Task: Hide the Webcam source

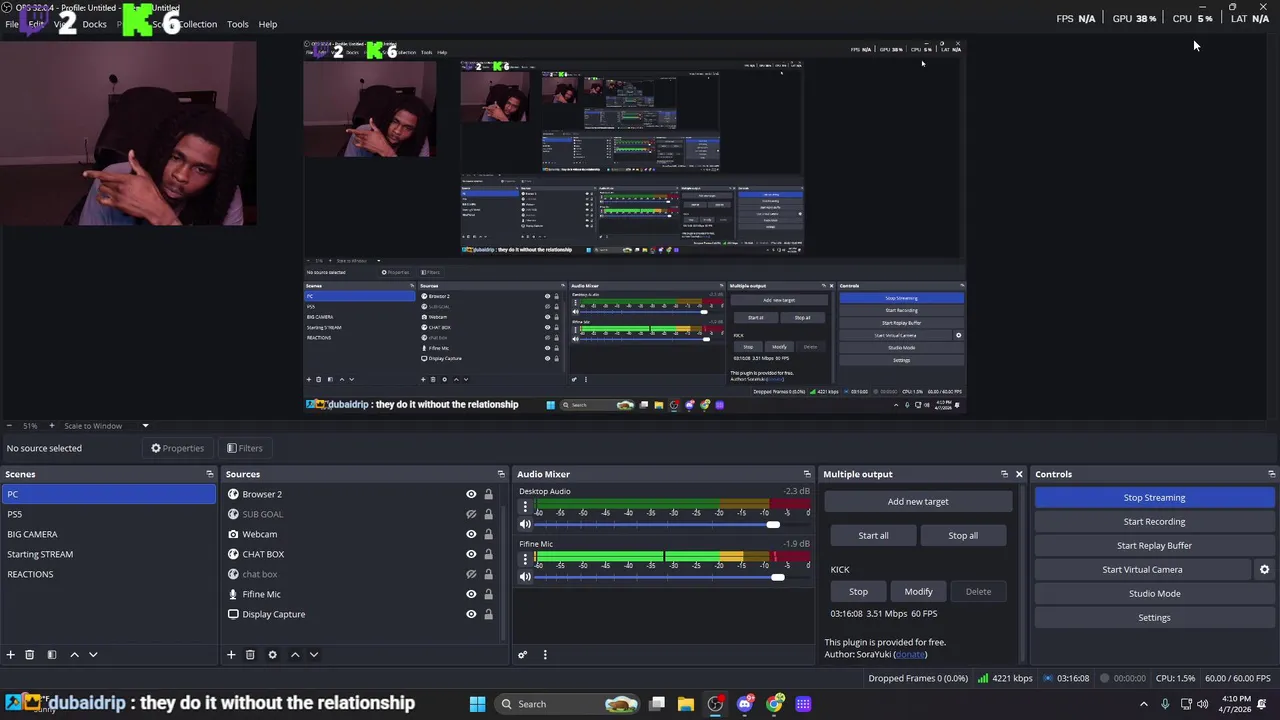Action: point(471,534)
